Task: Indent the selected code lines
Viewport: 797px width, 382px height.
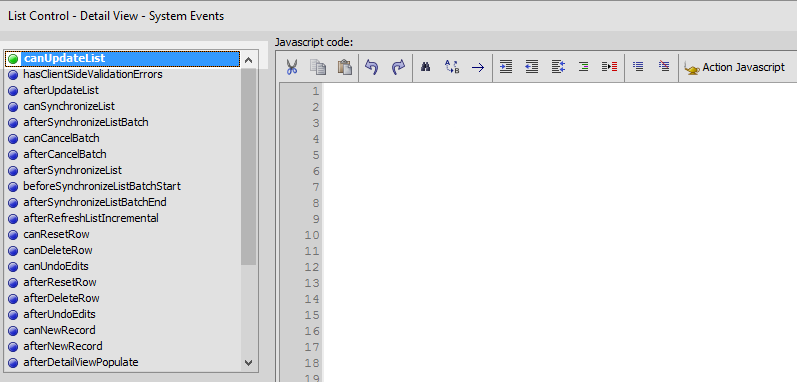Action: coord(506,67)
